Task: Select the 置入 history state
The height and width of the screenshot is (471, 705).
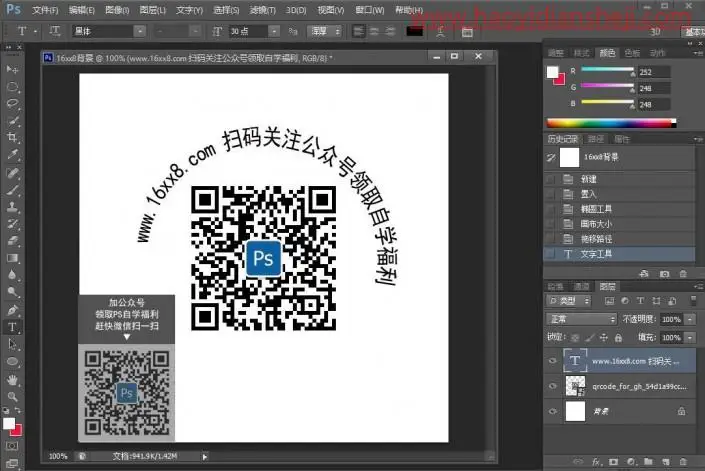Action: tap(620, 194)
